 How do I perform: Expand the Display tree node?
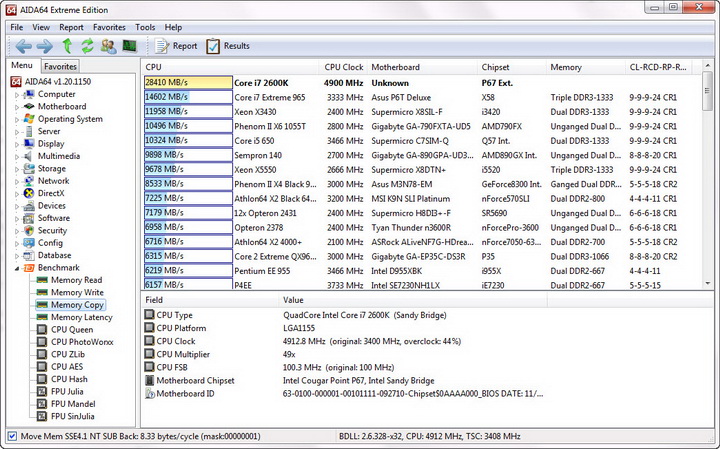click(x=17, y=145)
